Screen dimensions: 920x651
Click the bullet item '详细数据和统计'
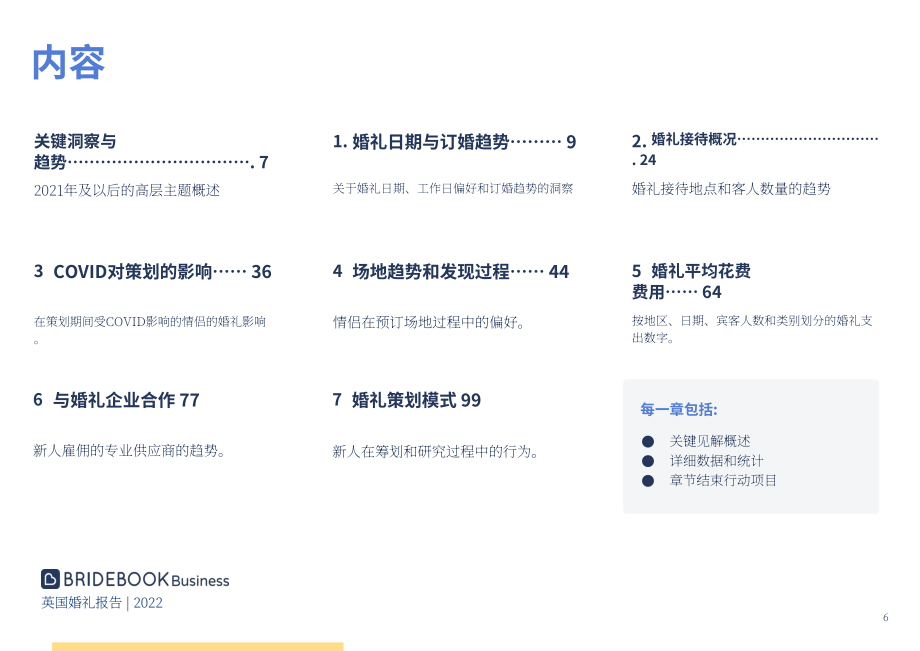pyautogui.click(x=716, y=461)
